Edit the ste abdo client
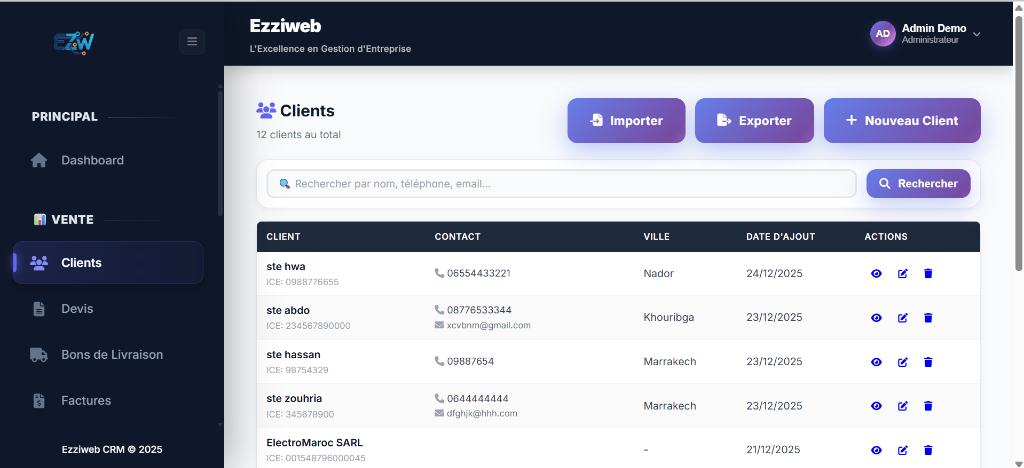 pyautogui.click(x=903, y=318)
